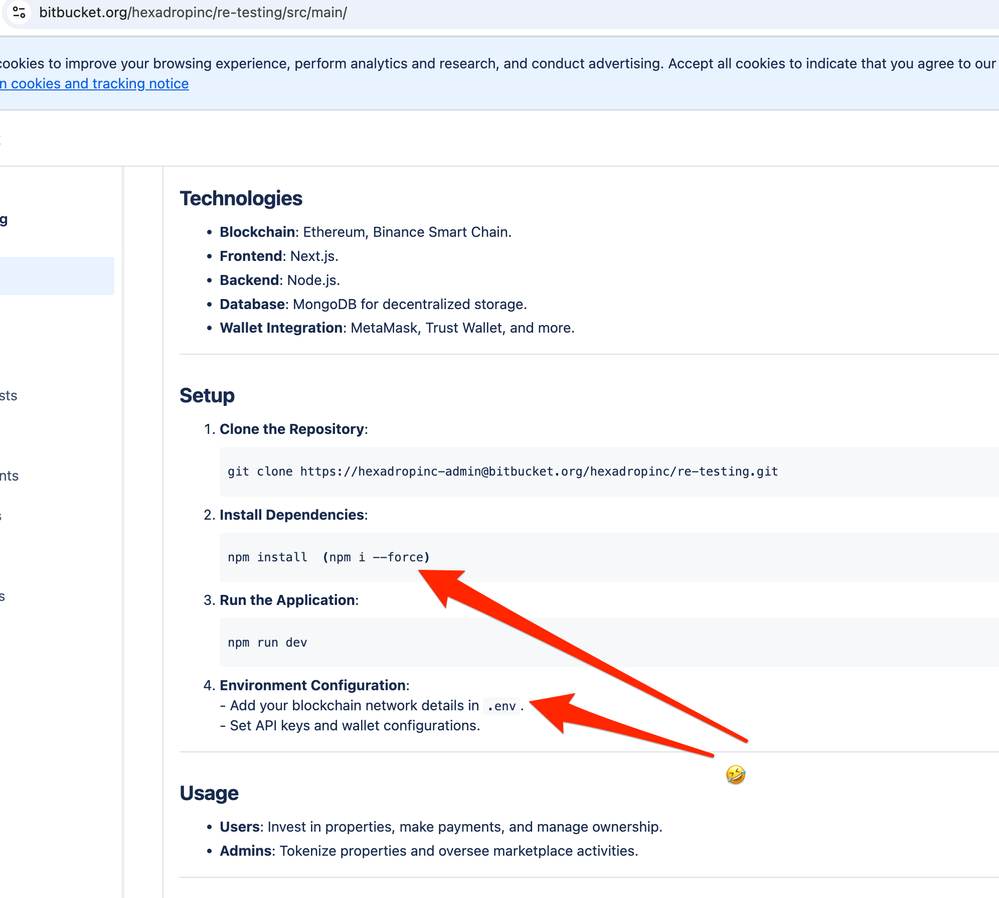Select the npm install command code block

[x=609, y=557]
